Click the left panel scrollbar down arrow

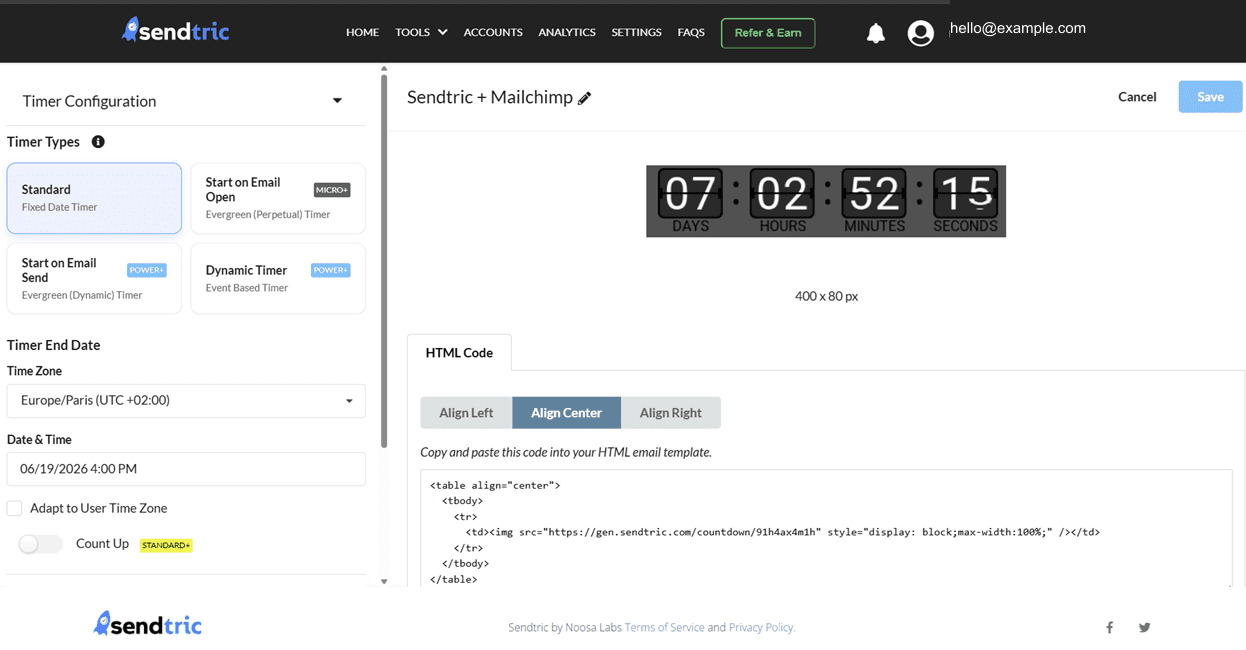[384, 581]
